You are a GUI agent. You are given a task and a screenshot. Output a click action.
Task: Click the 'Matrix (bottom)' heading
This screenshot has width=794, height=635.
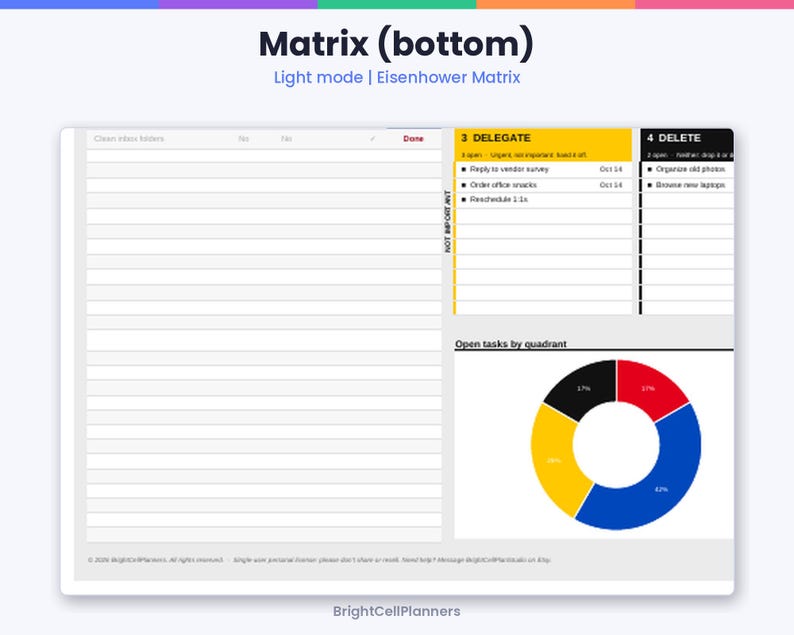(x=396, y=44)
